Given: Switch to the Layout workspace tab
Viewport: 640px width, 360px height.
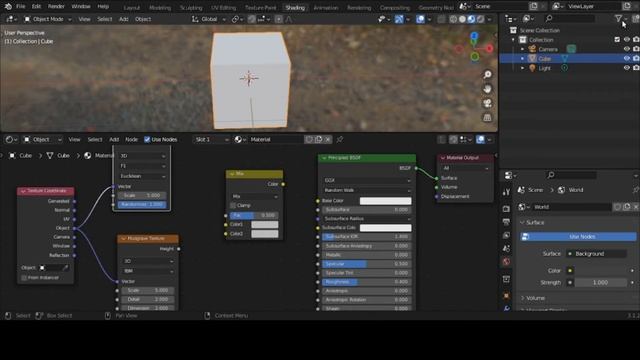Looking at the screenshot, I should pos(132,7).
